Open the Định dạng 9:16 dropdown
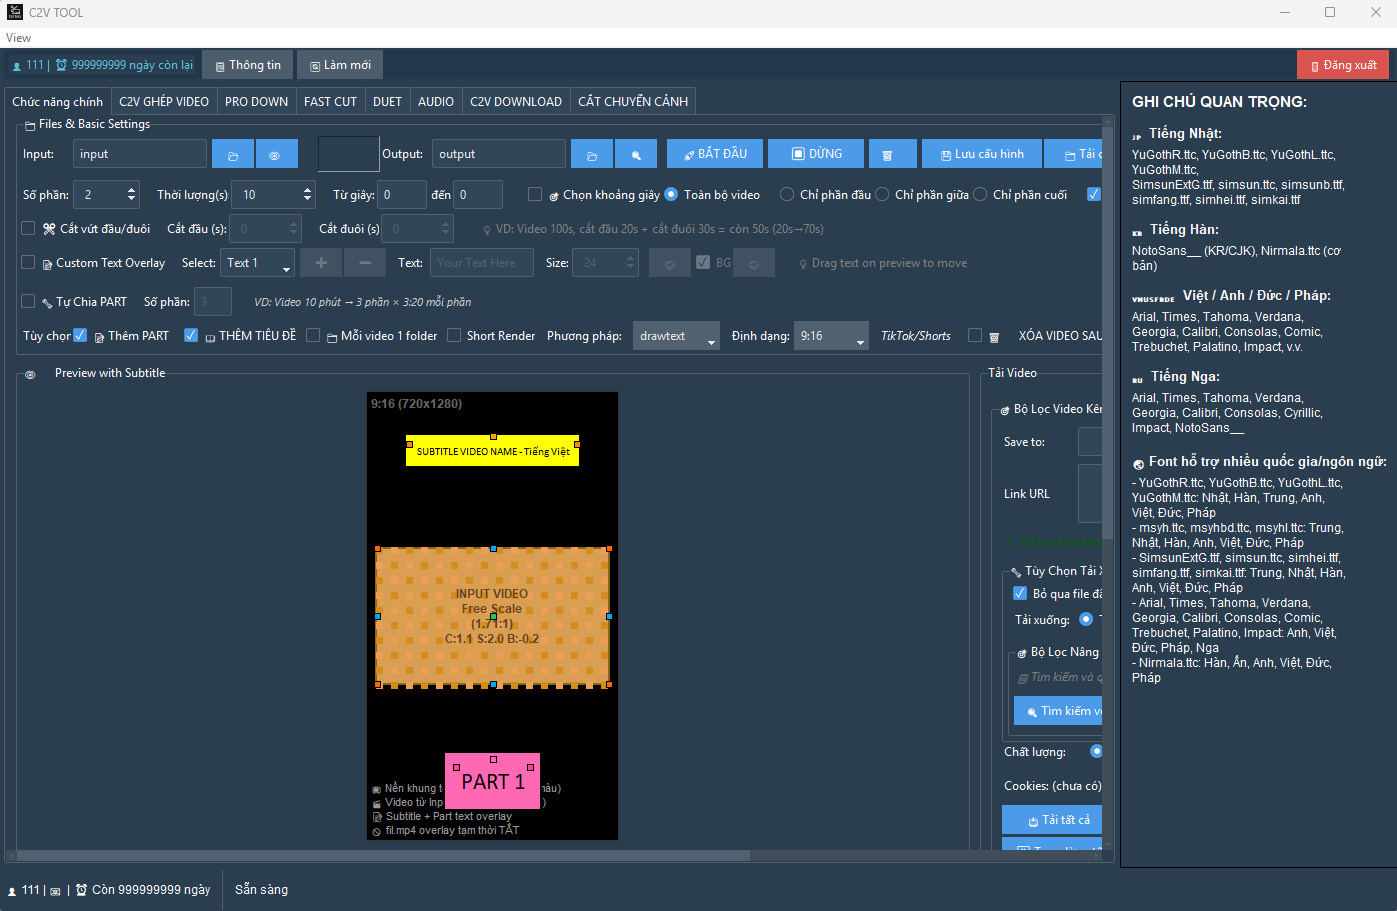 pyautogui.click(x=831, y=336)
